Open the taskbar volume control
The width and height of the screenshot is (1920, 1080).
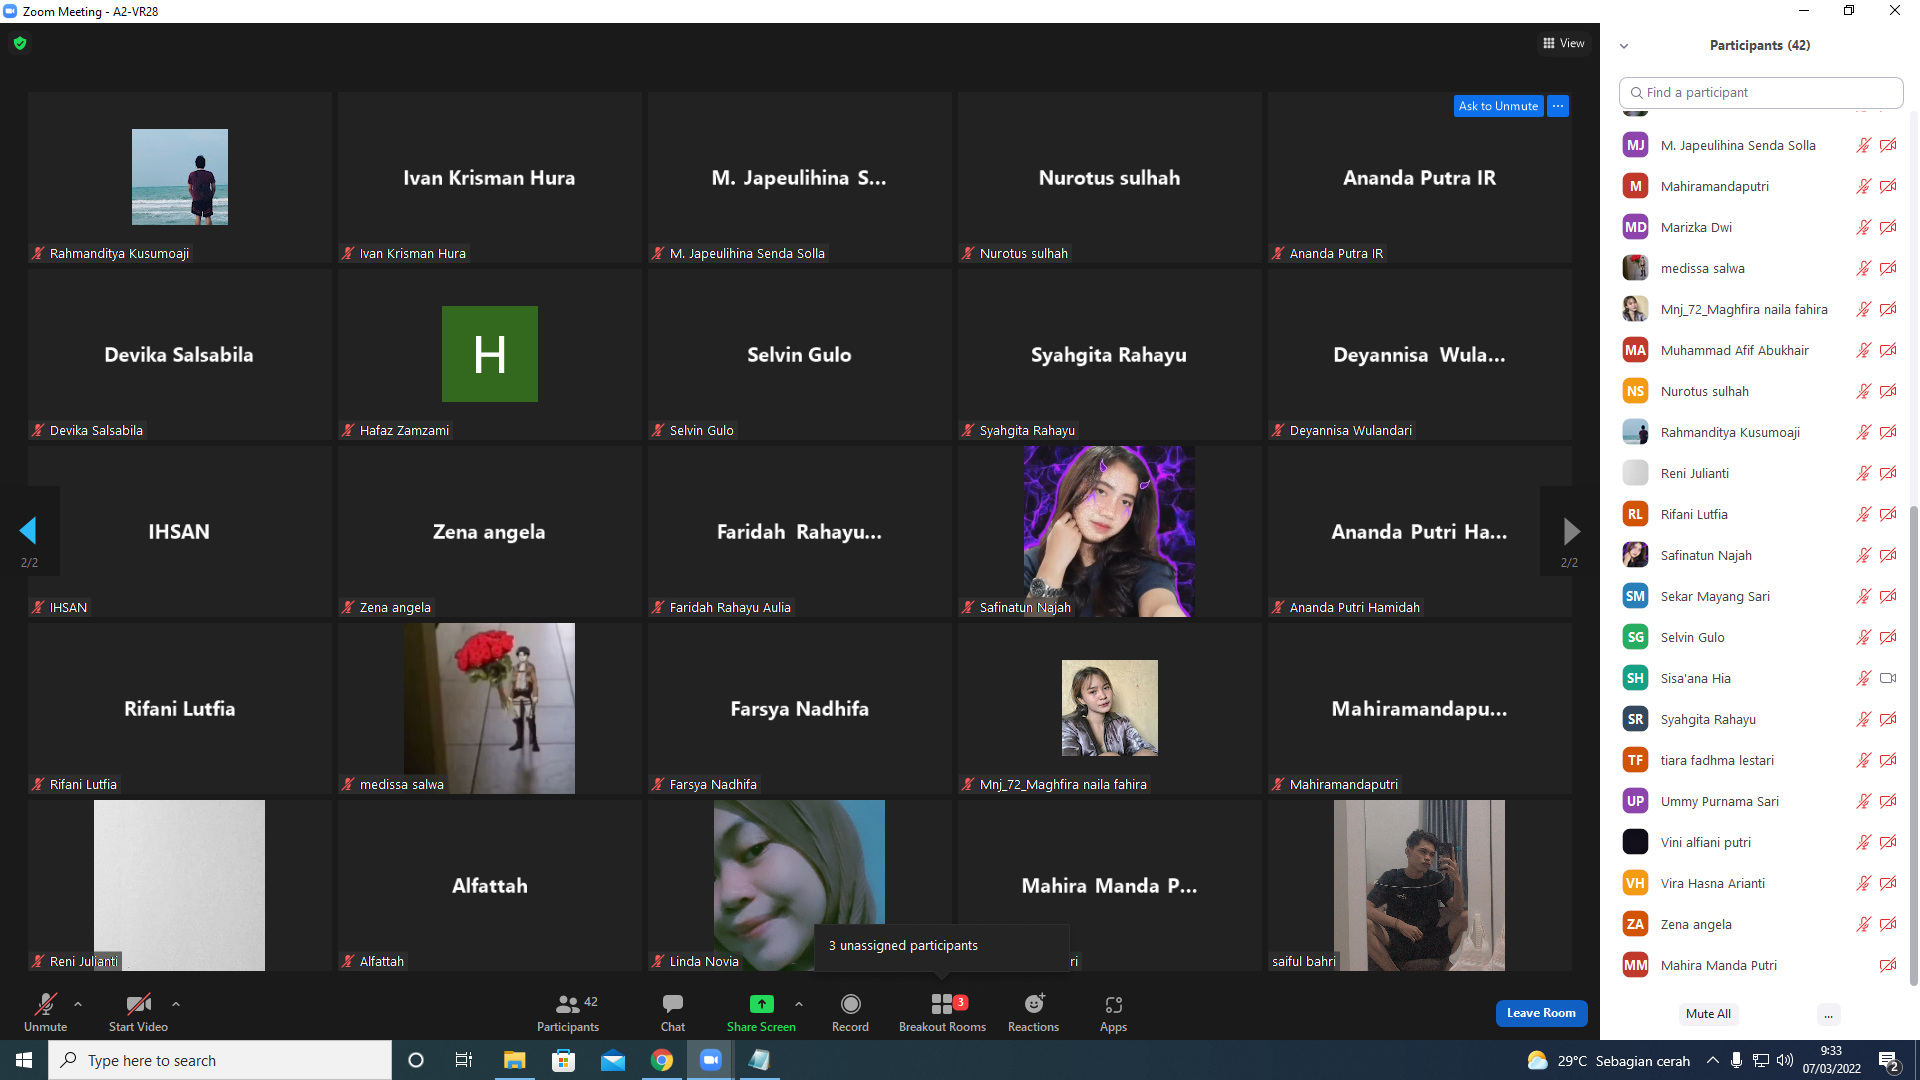coord(1784,1060)
